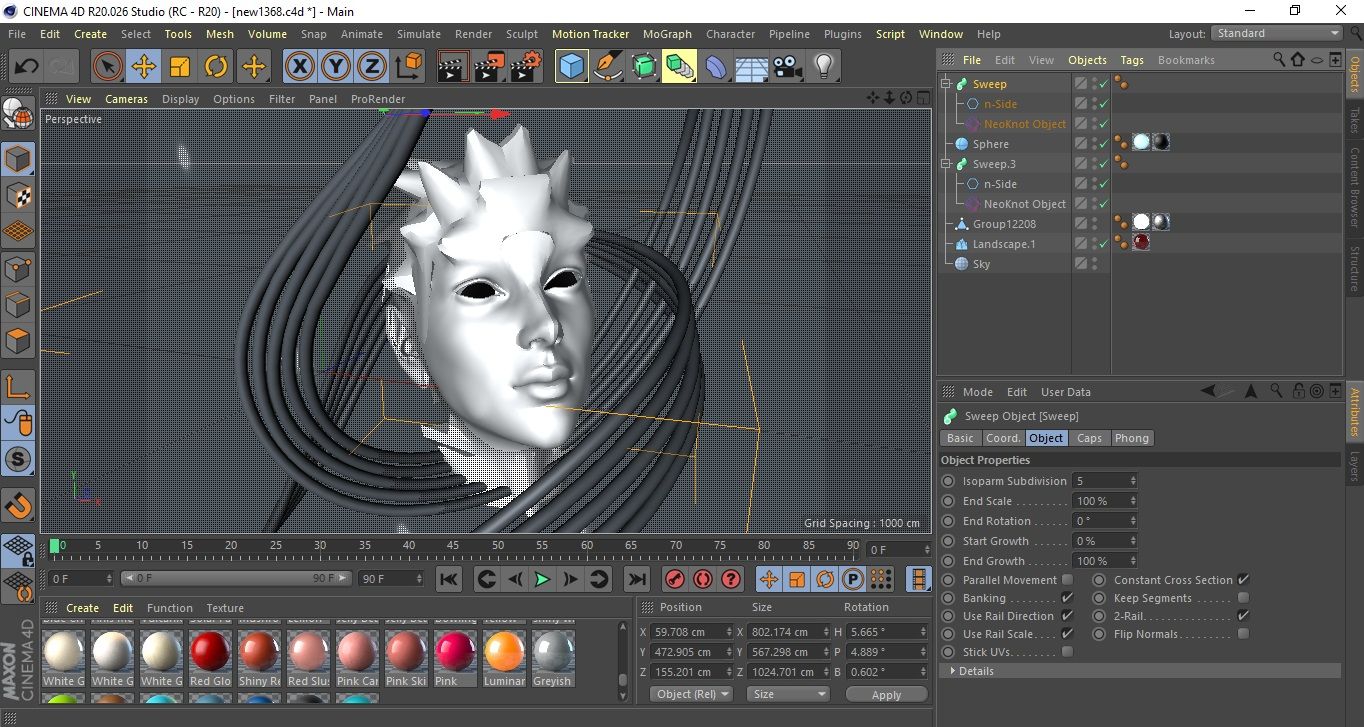Toggle Use Rail Scale checkbox
The width and height of the screenshot is (1364, 727).
[1067, 634]
